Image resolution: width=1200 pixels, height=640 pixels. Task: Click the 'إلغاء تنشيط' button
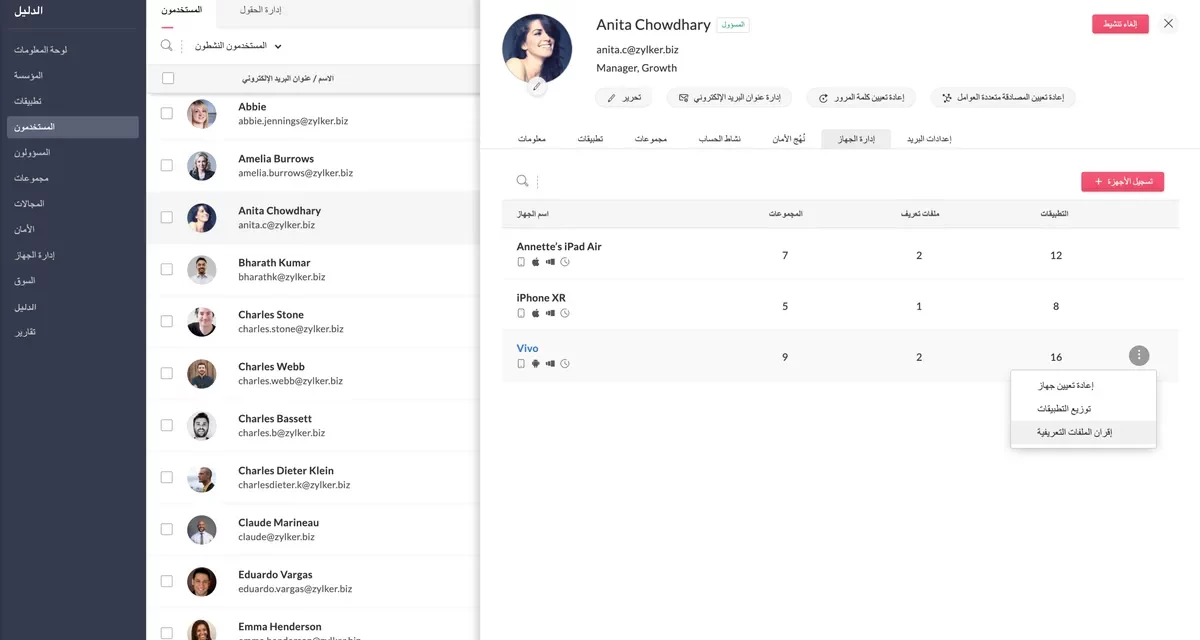pos(1120,24)
